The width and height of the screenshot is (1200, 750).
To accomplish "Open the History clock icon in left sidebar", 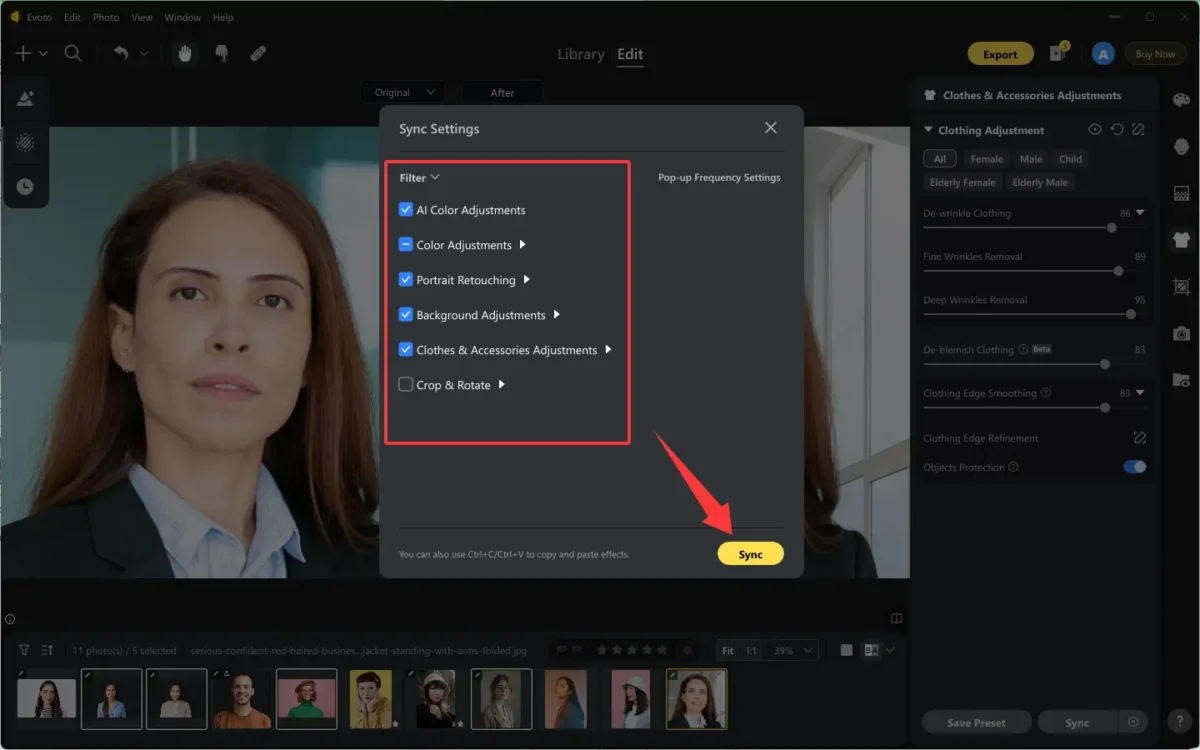I will (x=26, y=186).
